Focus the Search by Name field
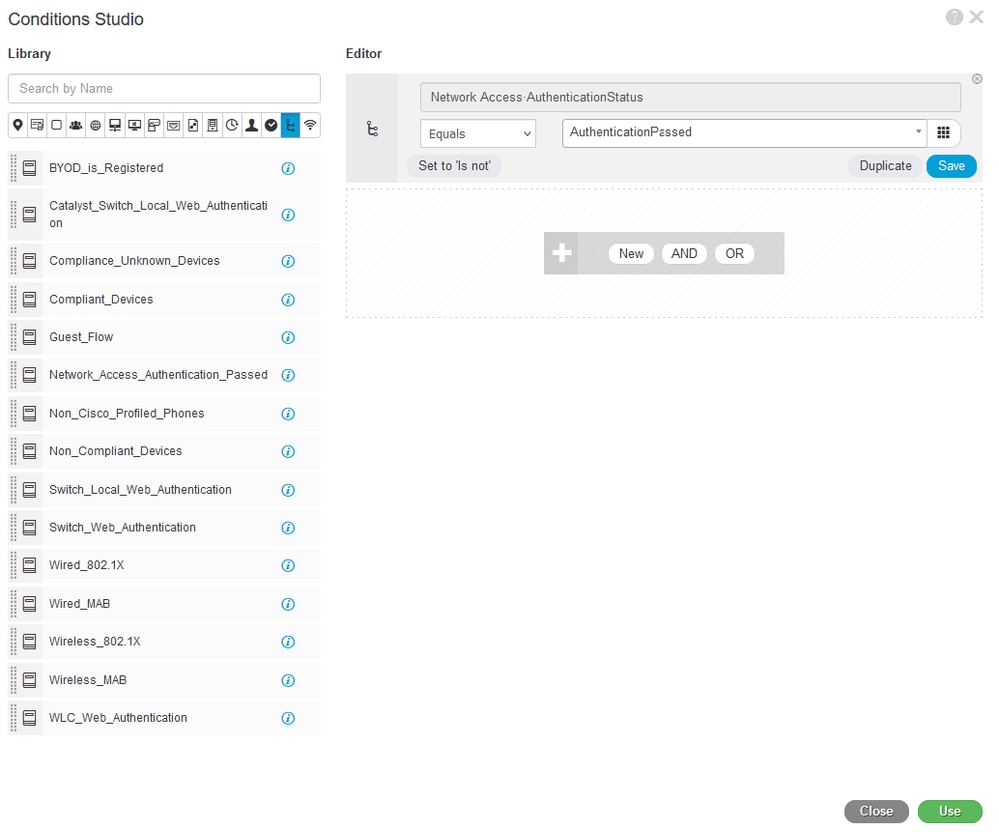 point(164,89)
